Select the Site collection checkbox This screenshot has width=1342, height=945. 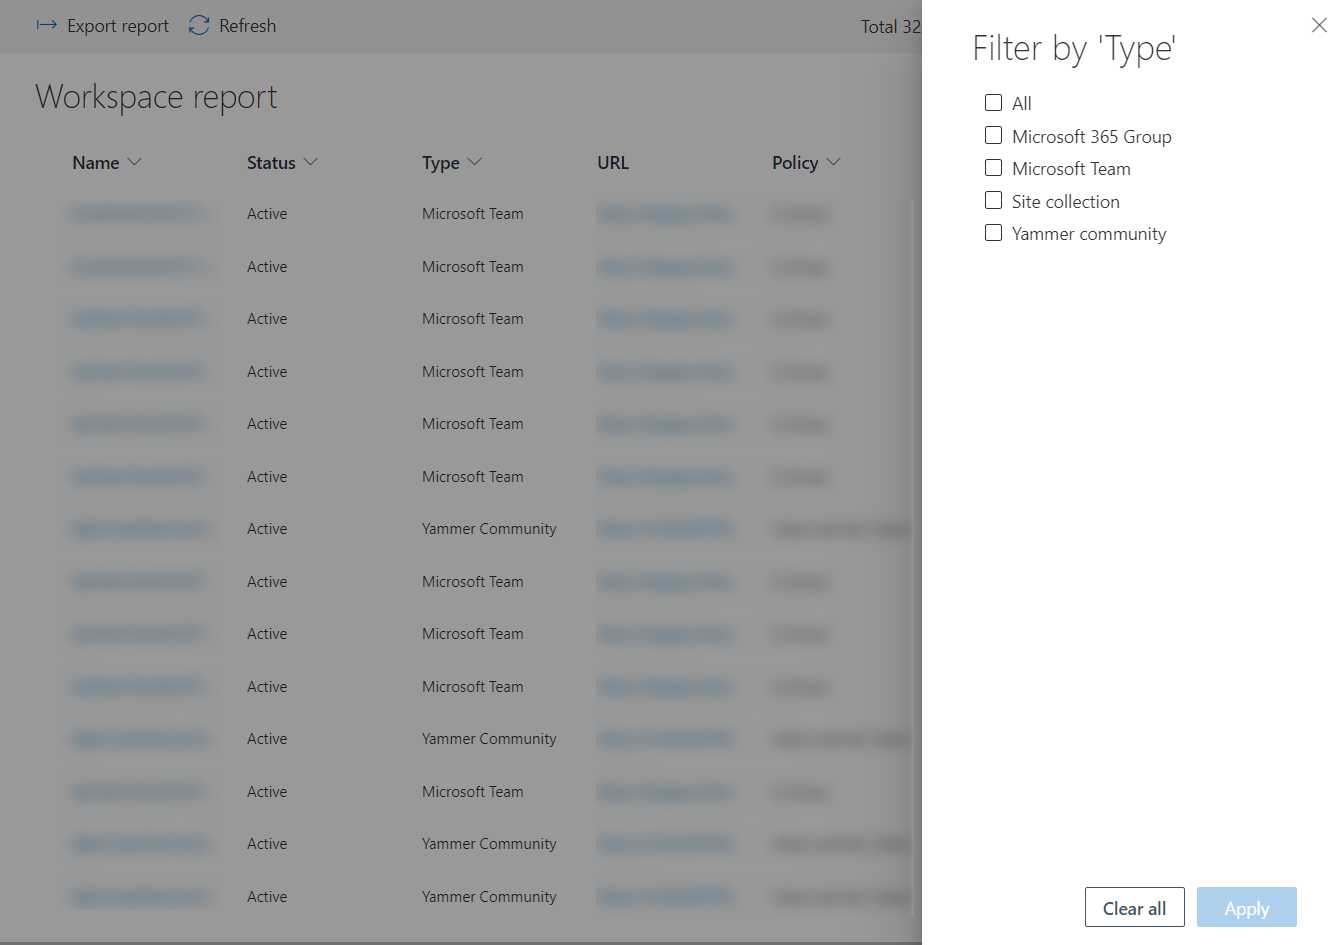coord(993,201)
